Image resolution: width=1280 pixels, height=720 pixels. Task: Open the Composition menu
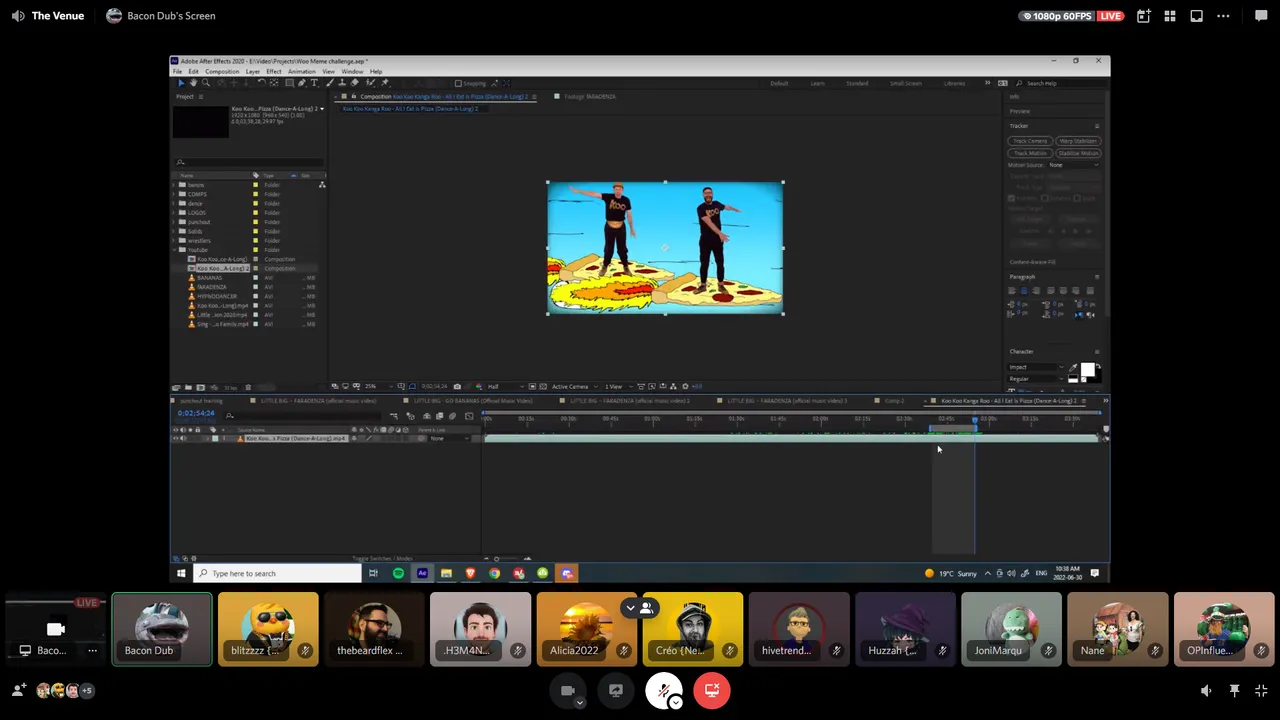coord(222,72)
